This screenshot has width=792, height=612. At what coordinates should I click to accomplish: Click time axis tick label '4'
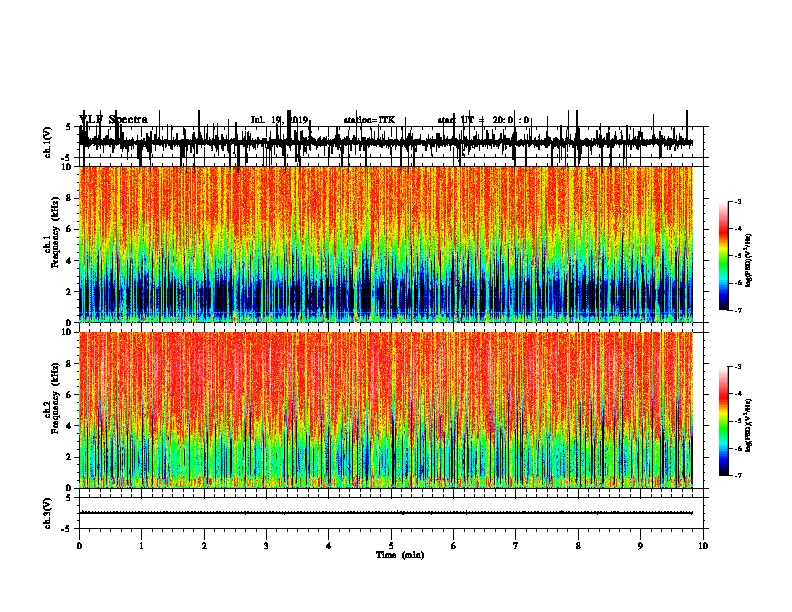coord(329,546)
